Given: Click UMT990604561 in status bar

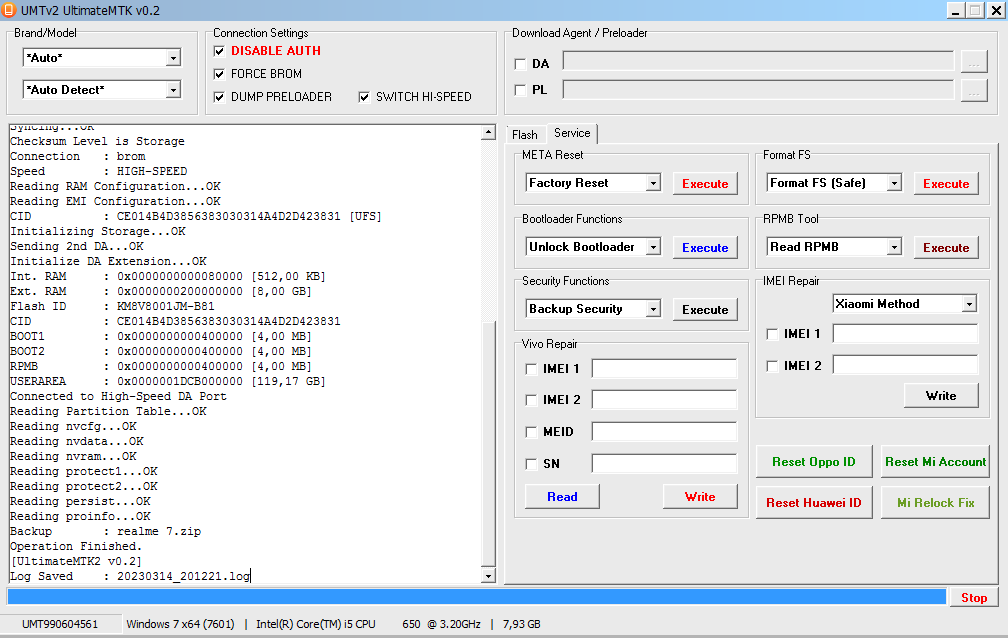Looking at the screenshot, I should [x=60, y=624].
